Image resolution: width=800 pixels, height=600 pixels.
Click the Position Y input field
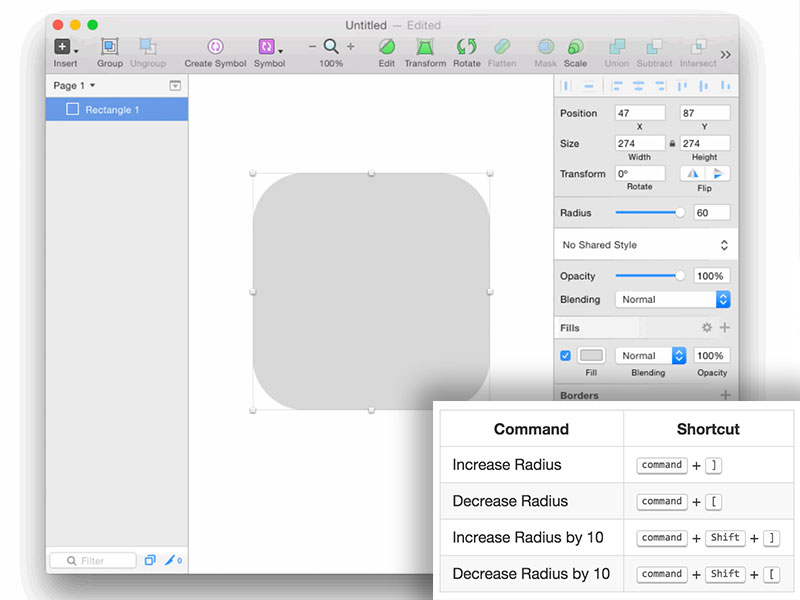[705, 113]
